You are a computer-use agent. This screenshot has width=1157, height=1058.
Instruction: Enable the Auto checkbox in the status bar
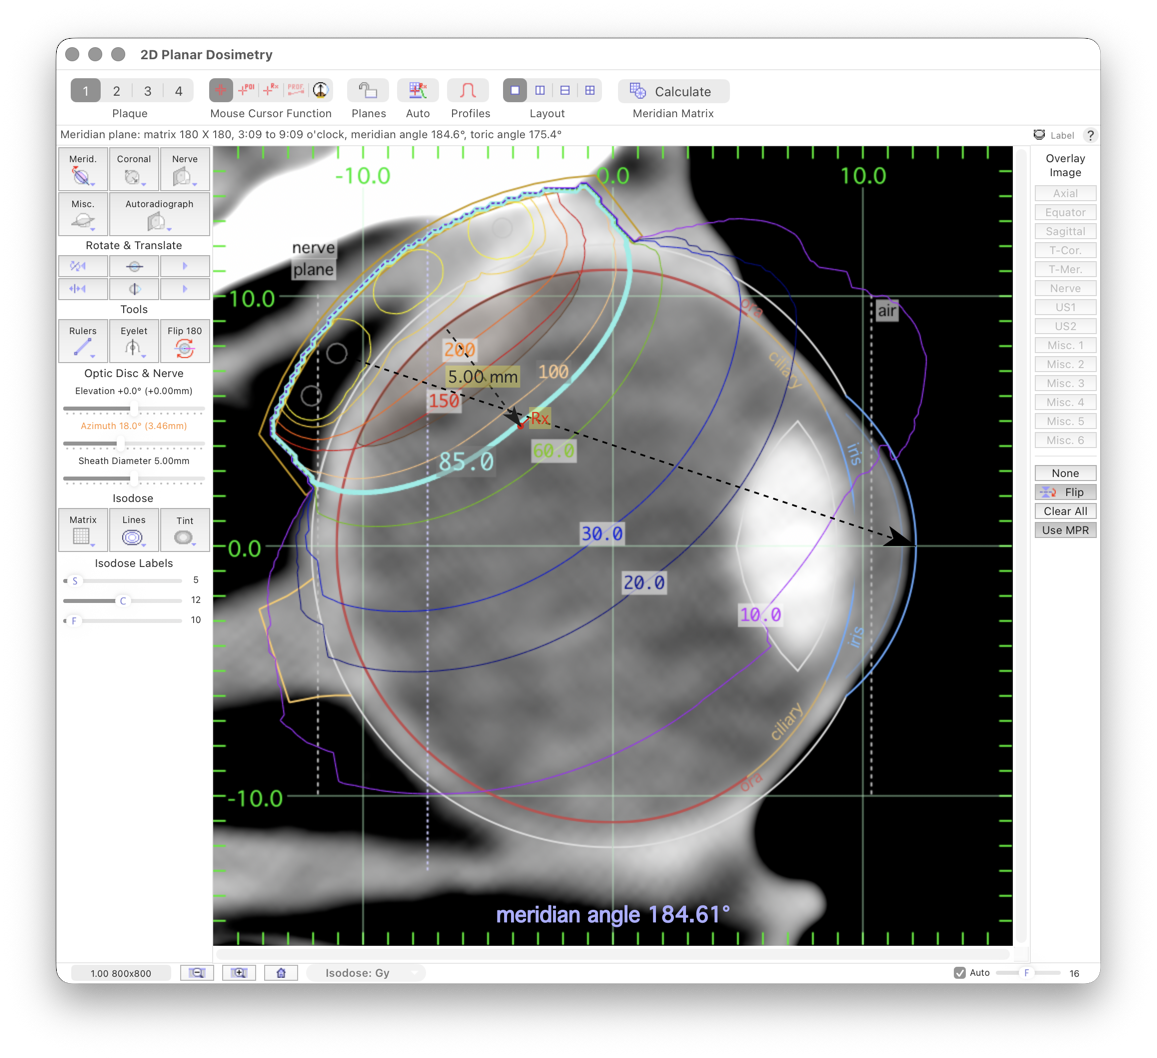[x=959, y=972]
